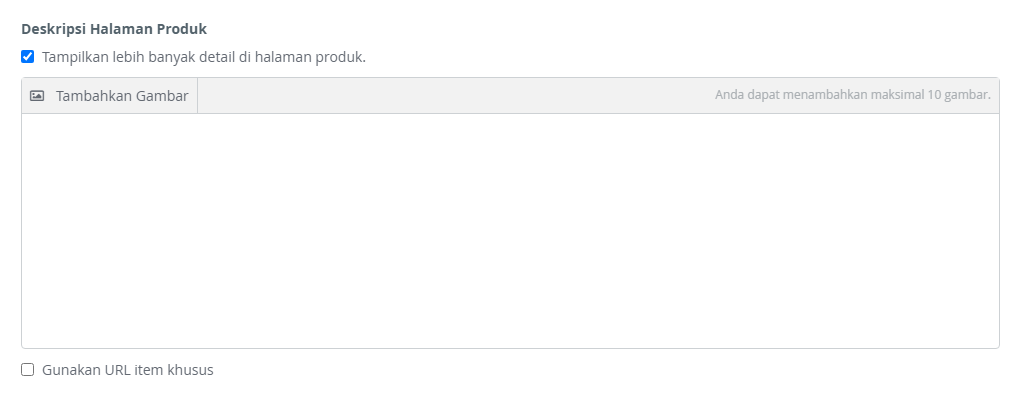Click the 'Gunakan URL item khusus' label text
The height and width of the screenshot is (396, 1016).
point(128,370)
